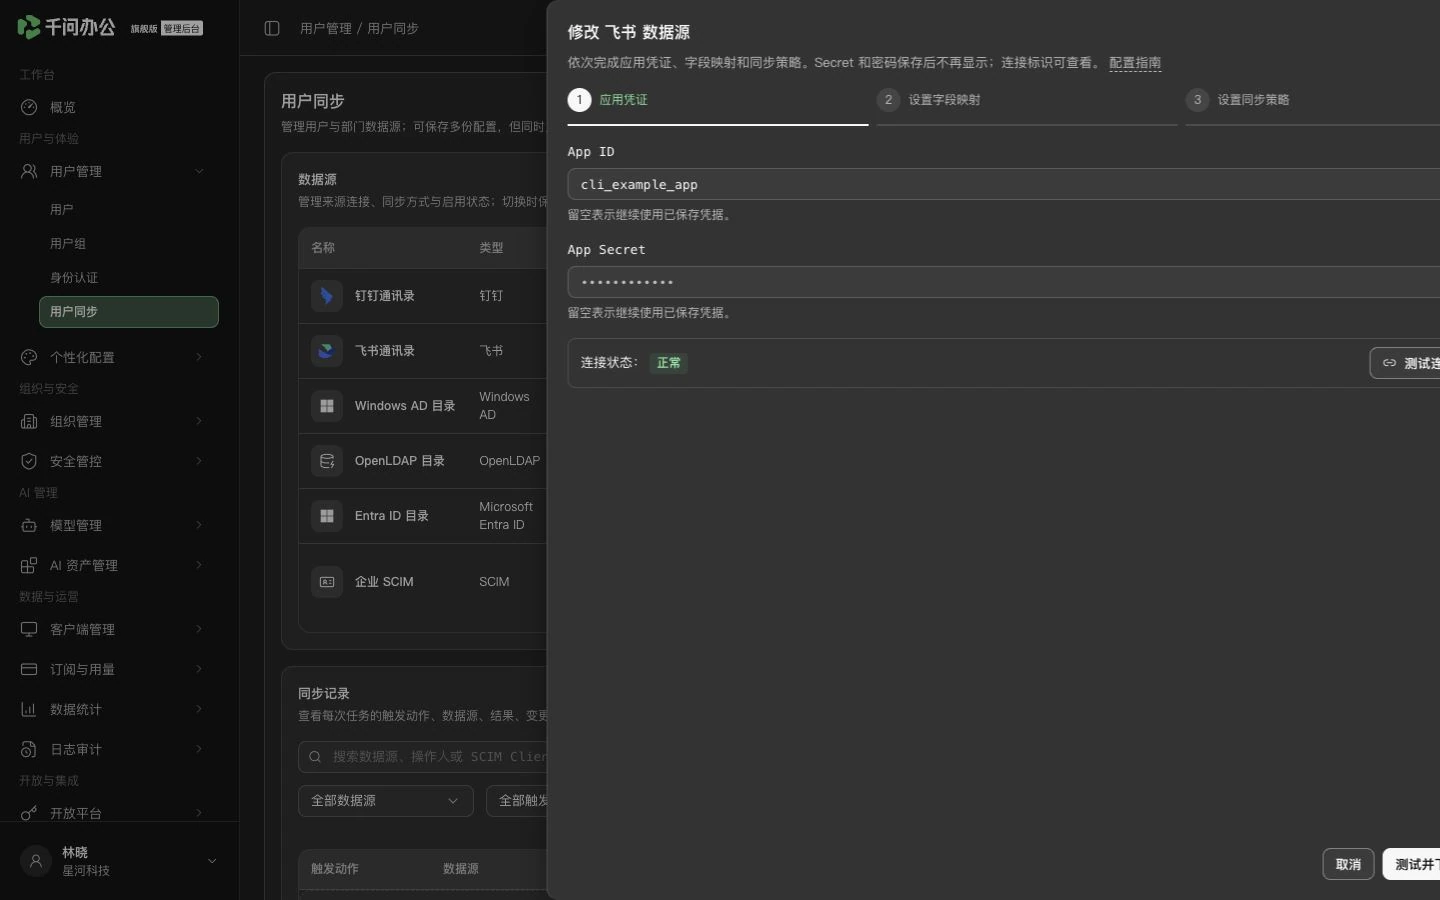Click the 千问办公 logo icon

[x=29, y=27]
